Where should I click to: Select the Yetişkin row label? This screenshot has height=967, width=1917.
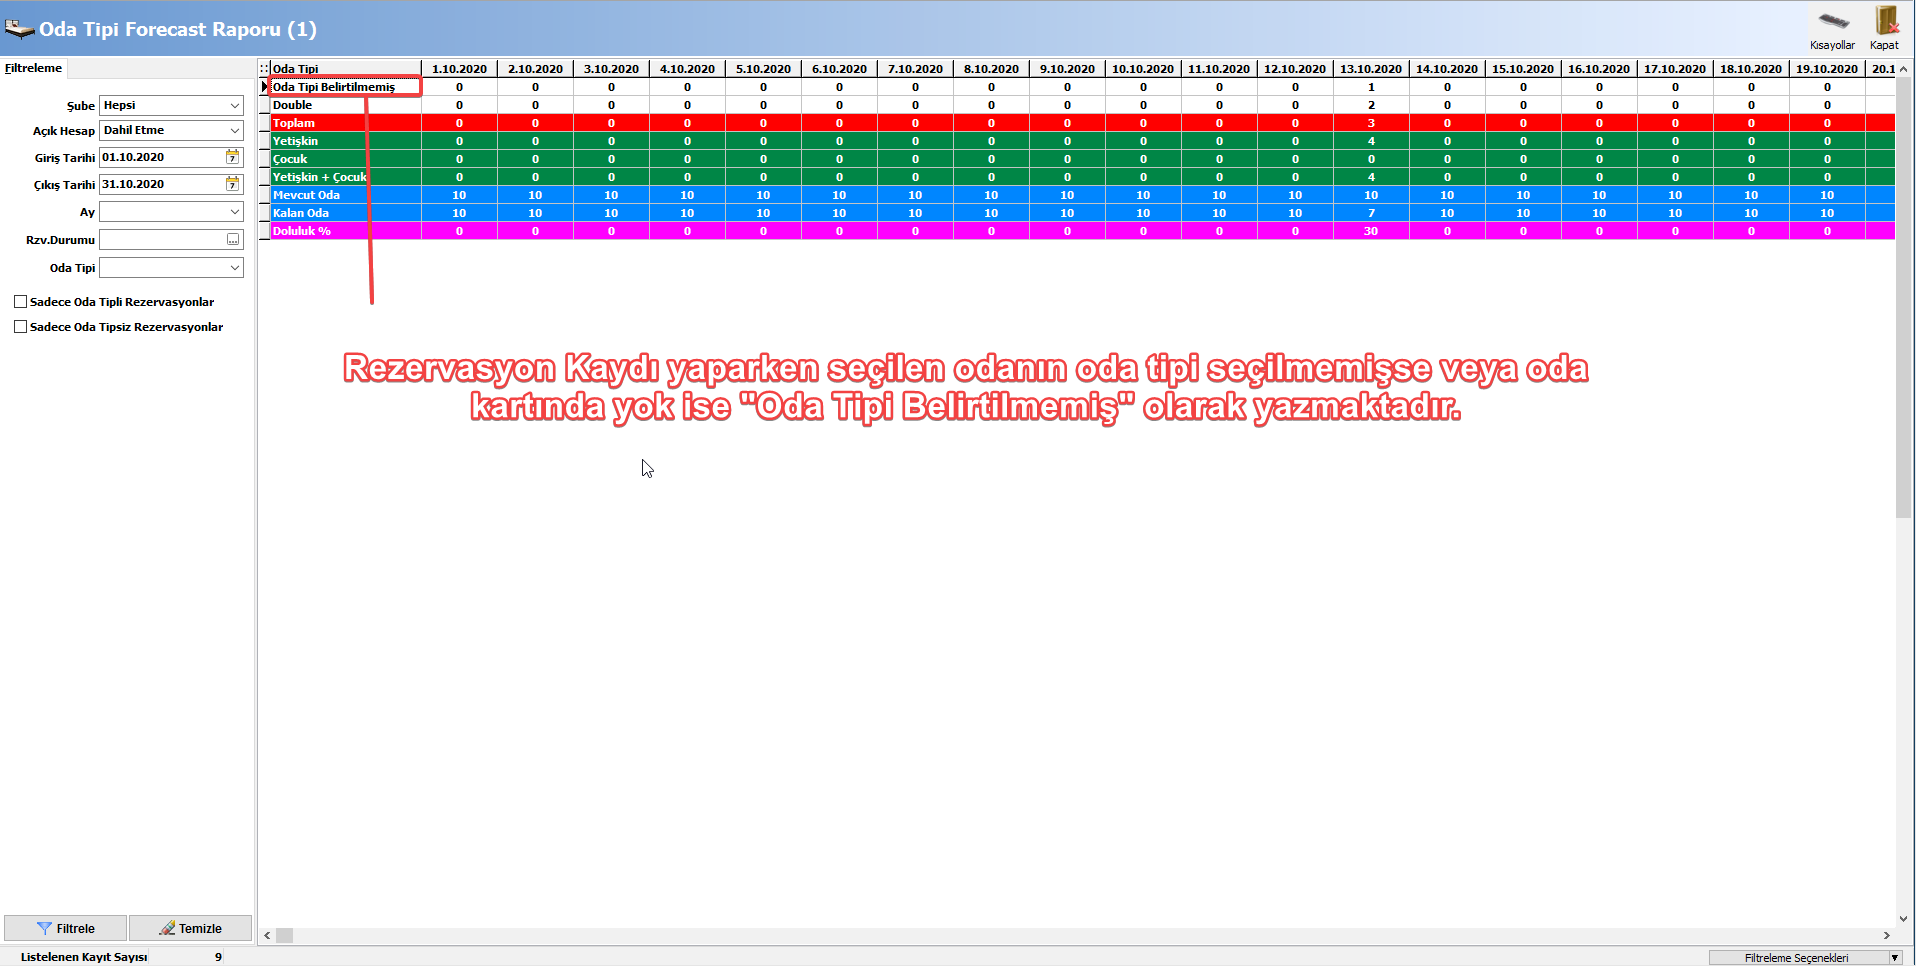coord(346,141)
